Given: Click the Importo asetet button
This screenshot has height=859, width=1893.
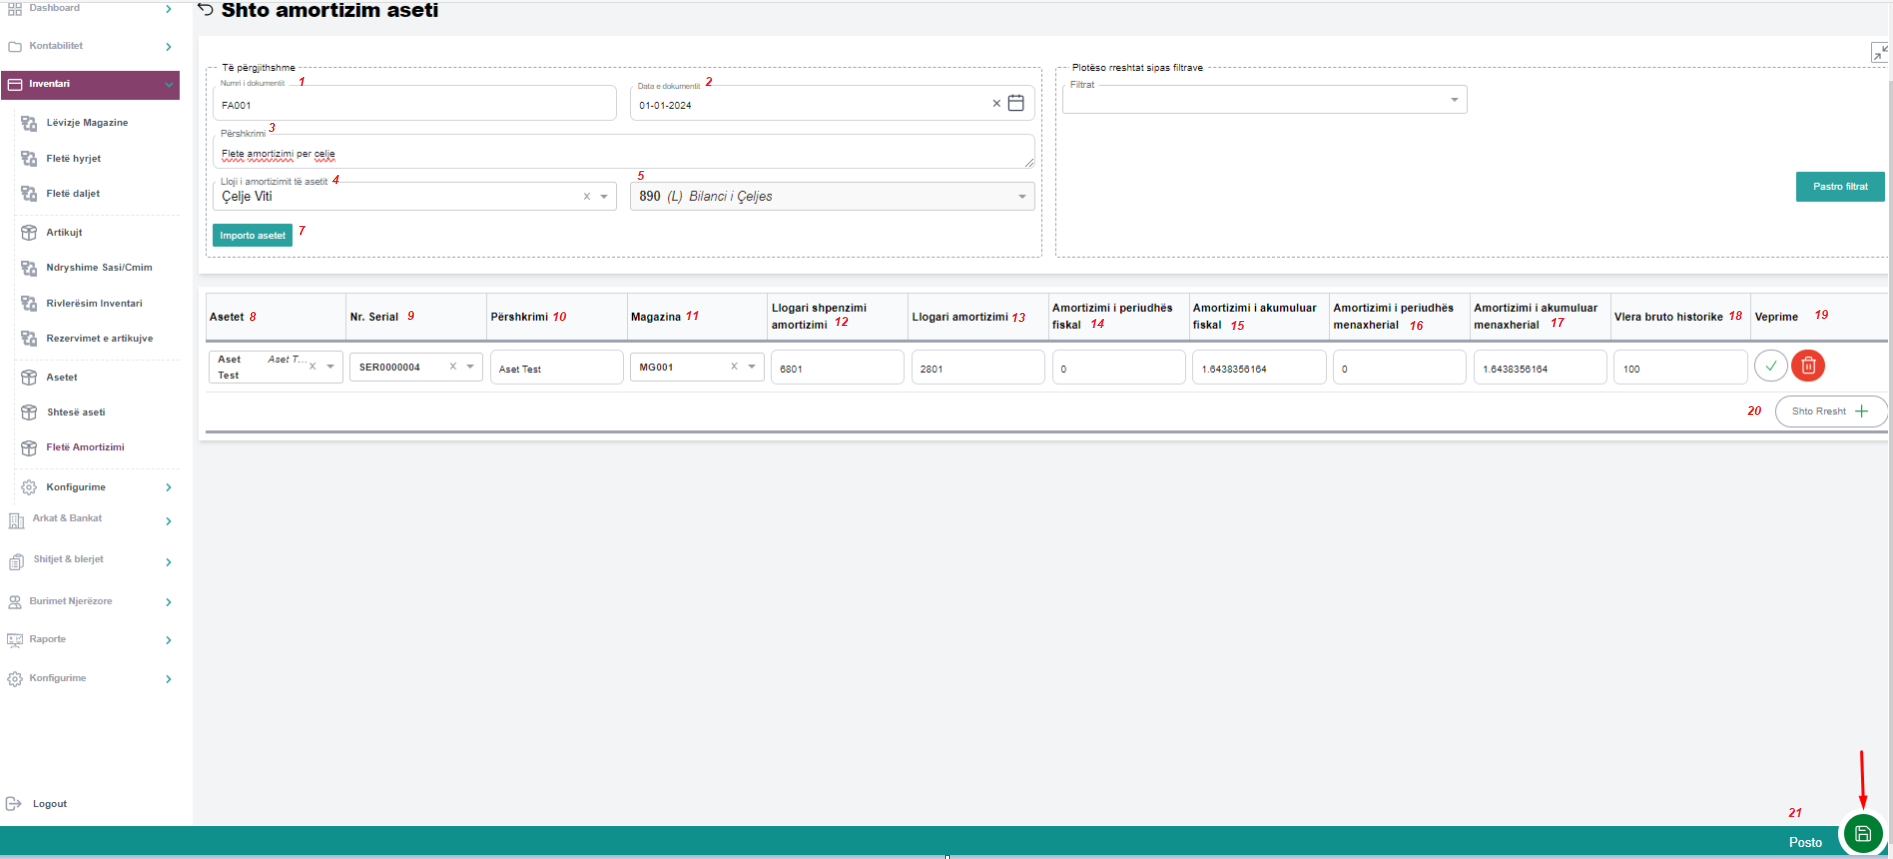Looking at the screenshot, I should [252, 235].
